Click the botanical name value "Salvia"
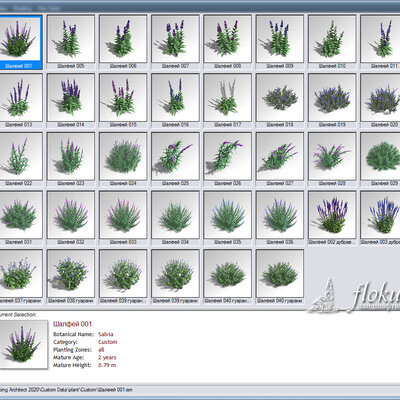 coord(106,334)
